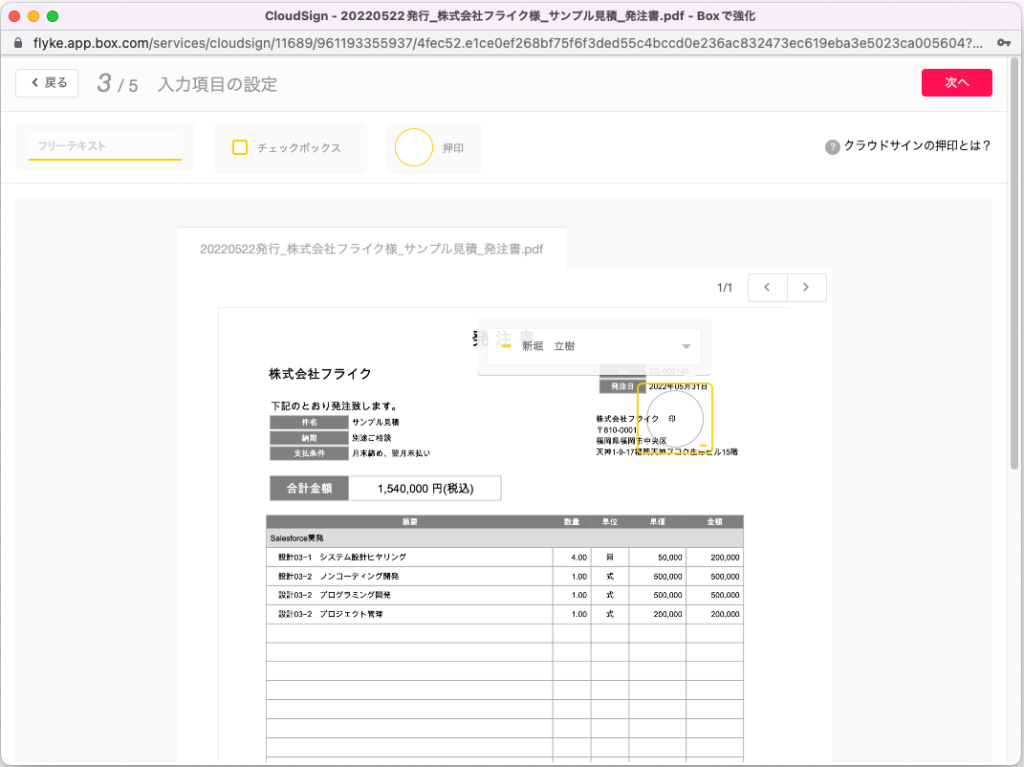Click the flyke.app.box.com URL address
1024x767 pixels.
[507, 43]
